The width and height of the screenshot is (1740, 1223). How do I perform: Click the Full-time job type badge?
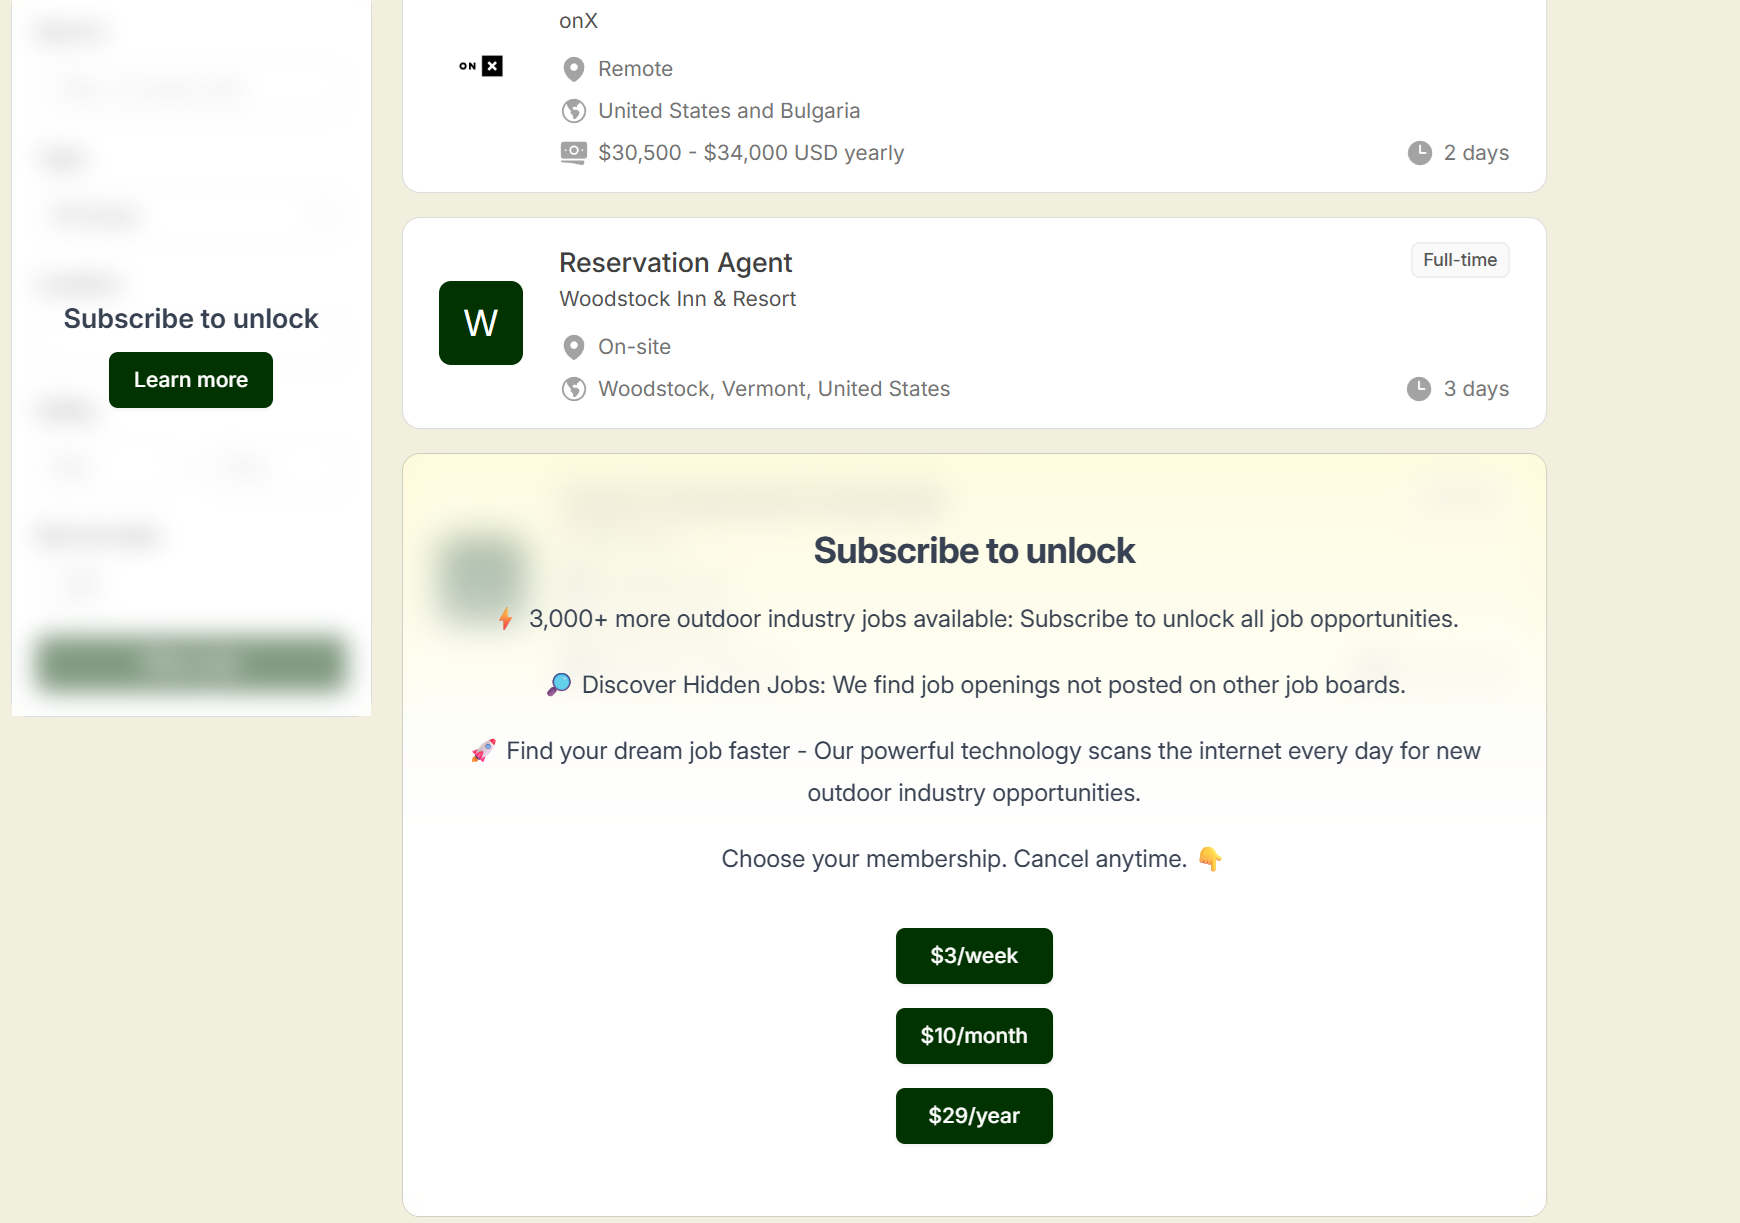[1460, 259]
